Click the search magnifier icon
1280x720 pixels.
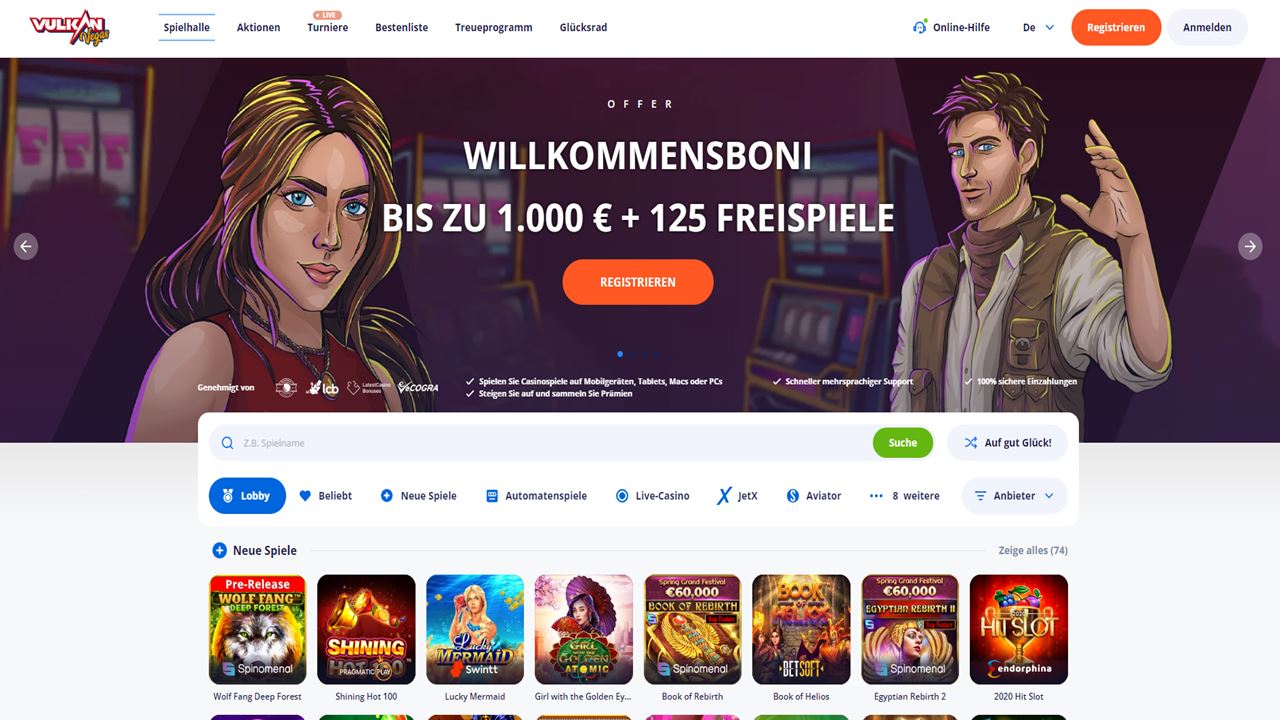[x=227, y=443]
